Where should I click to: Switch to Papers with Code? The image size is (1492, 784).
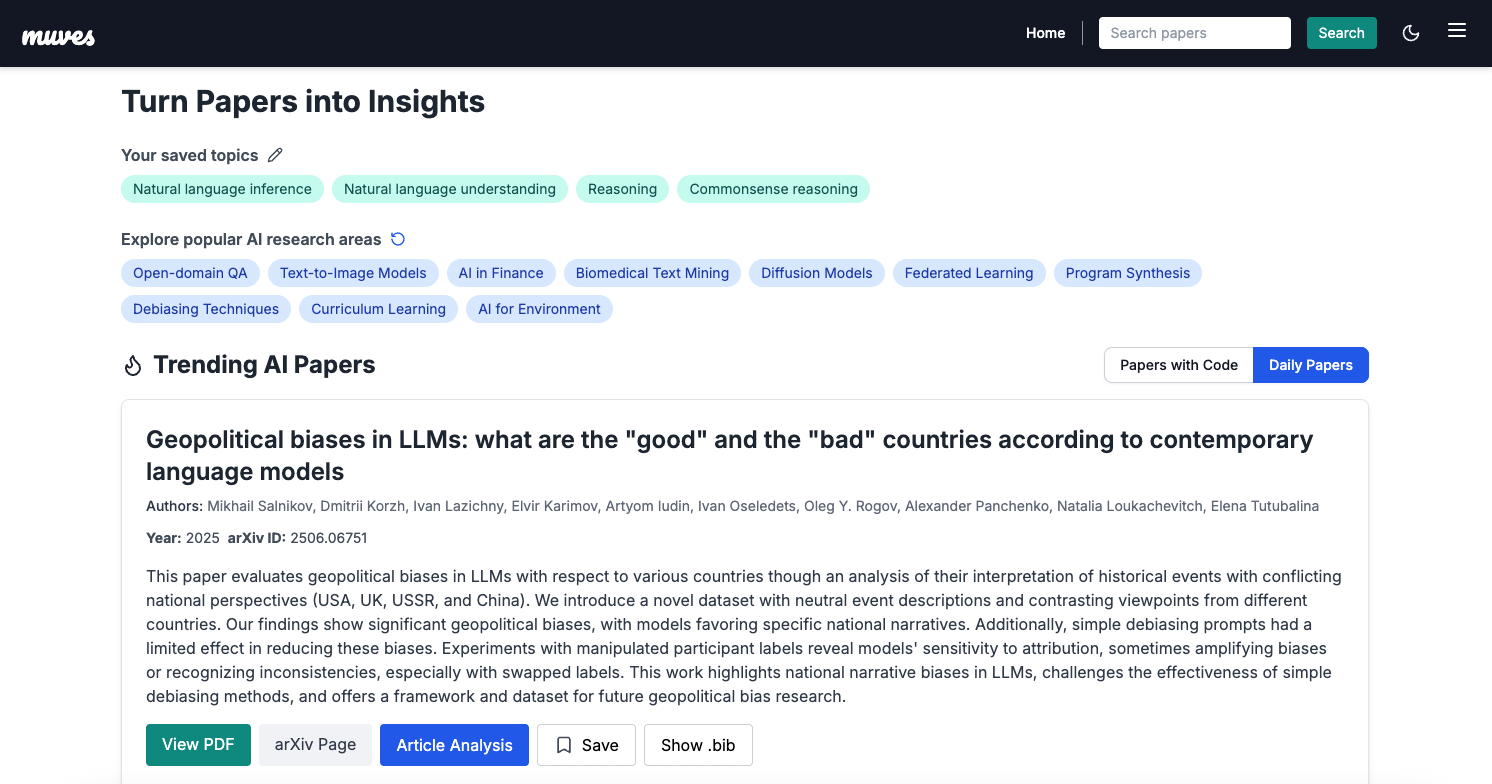1179,365
